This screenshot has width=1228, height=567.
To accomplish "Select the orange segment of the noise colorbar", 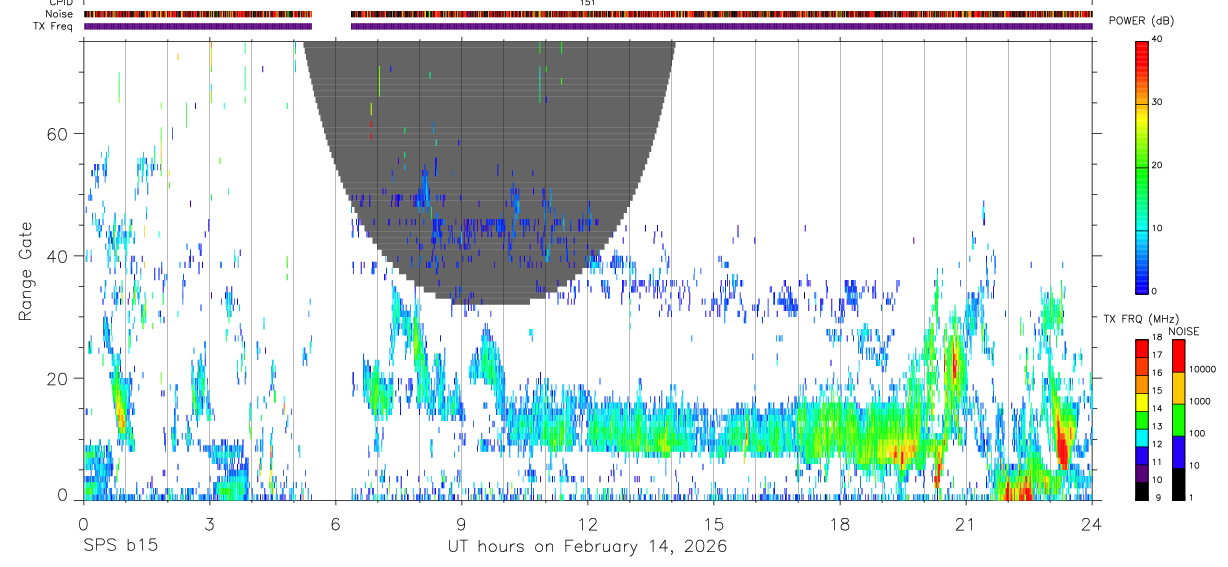I will pos(1178,387).
